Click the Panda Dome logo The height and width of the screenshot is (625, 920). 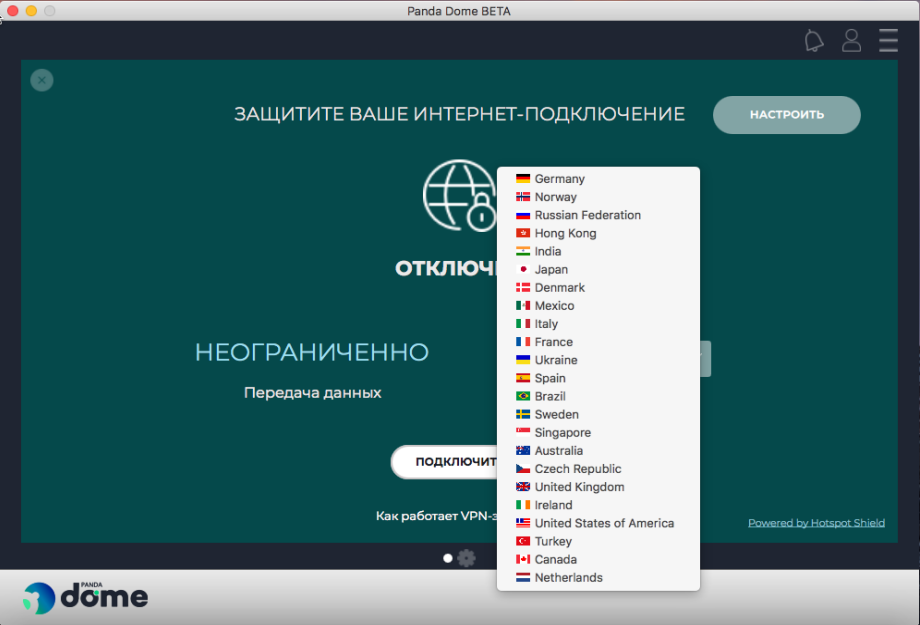tap(86, 598)
